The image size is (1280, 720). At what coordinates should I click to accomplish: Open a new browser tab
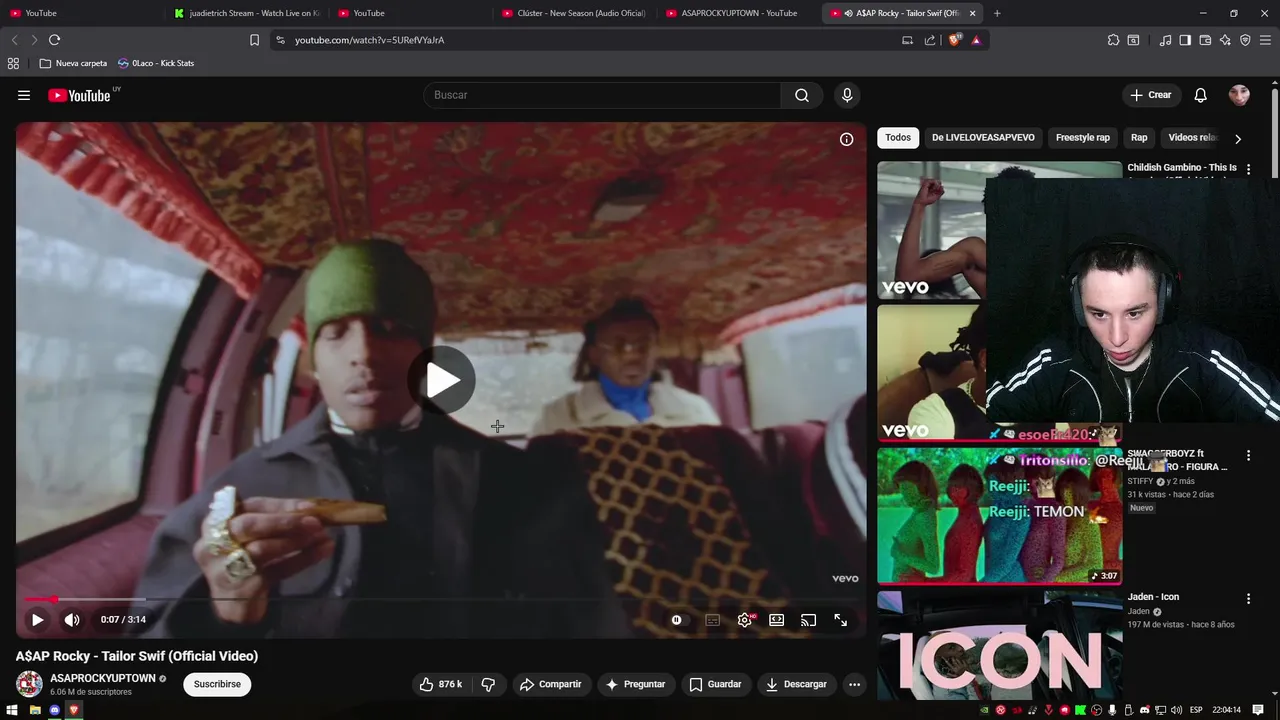(x=997, y=13)
